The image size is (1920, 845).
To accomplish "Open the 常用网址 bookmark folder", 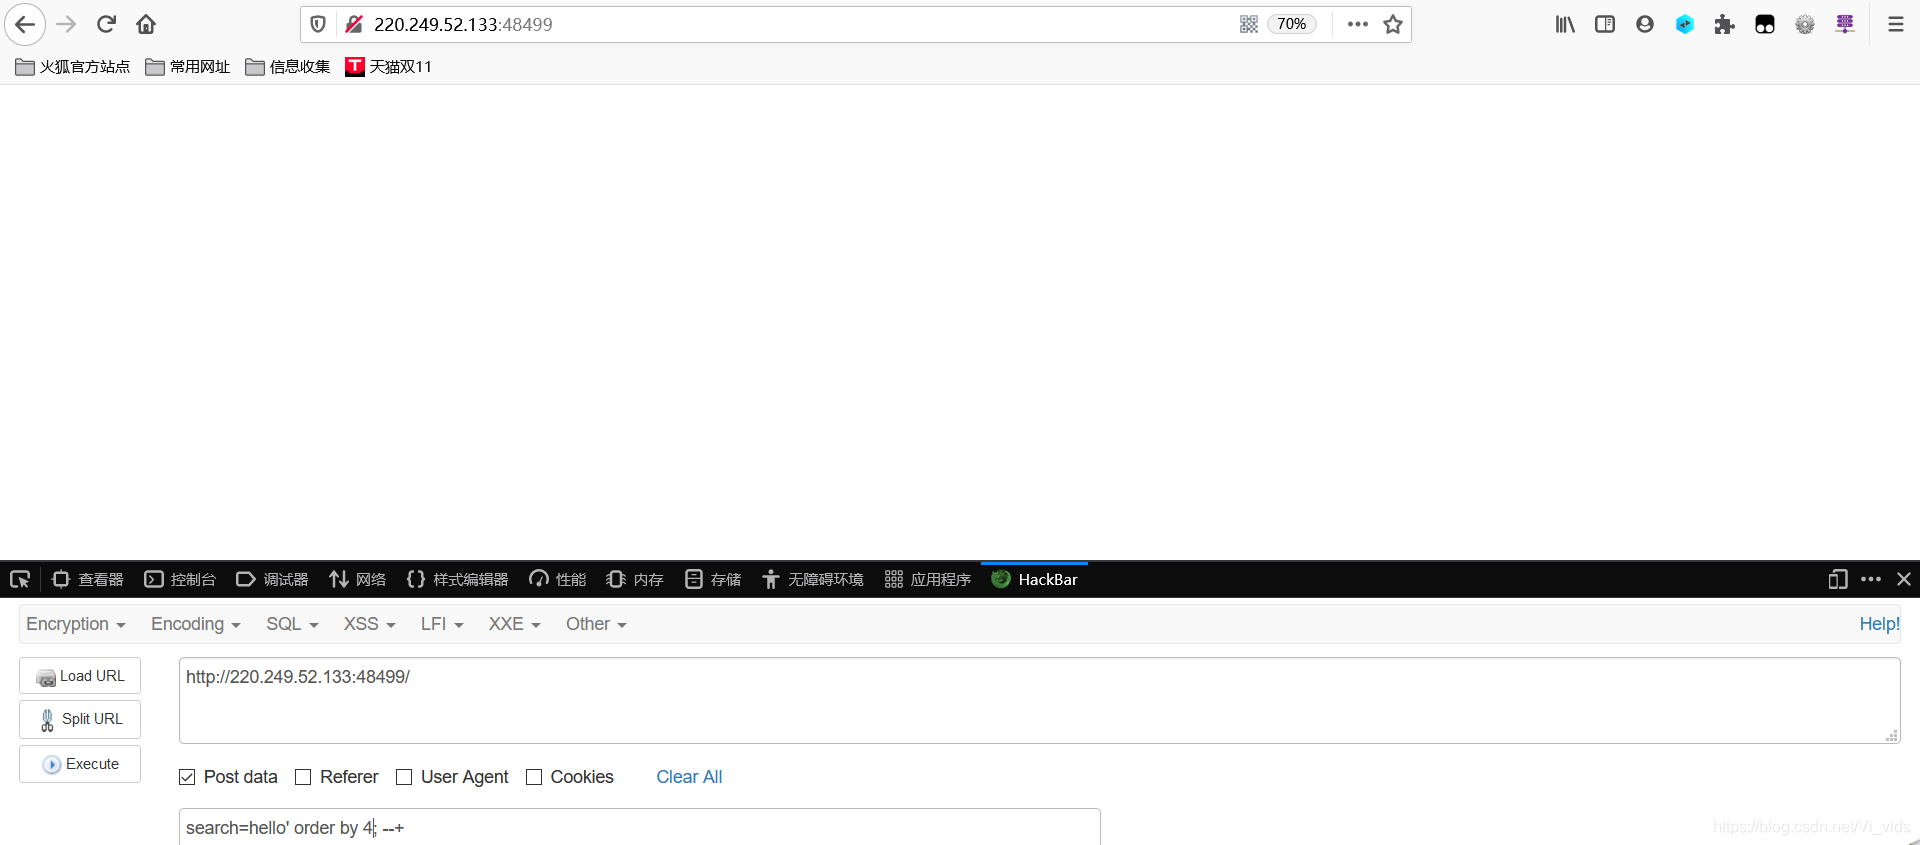I will [x=188, y=67].
